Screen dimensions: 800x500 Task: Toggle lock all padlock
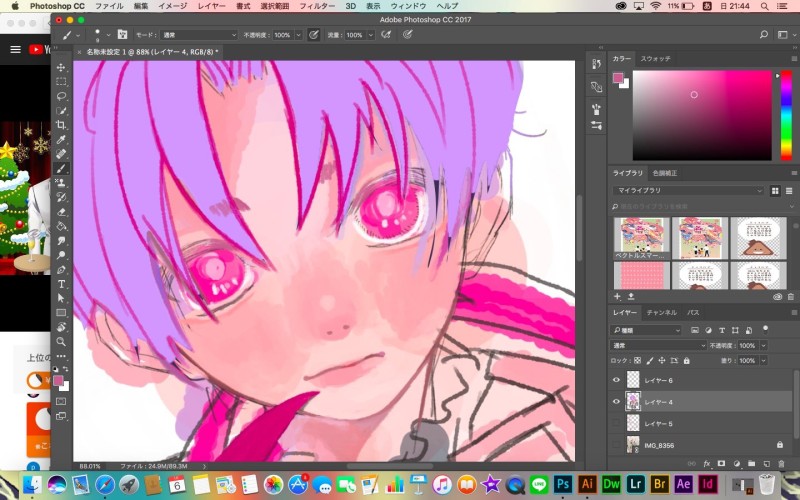tap(687, 361)
